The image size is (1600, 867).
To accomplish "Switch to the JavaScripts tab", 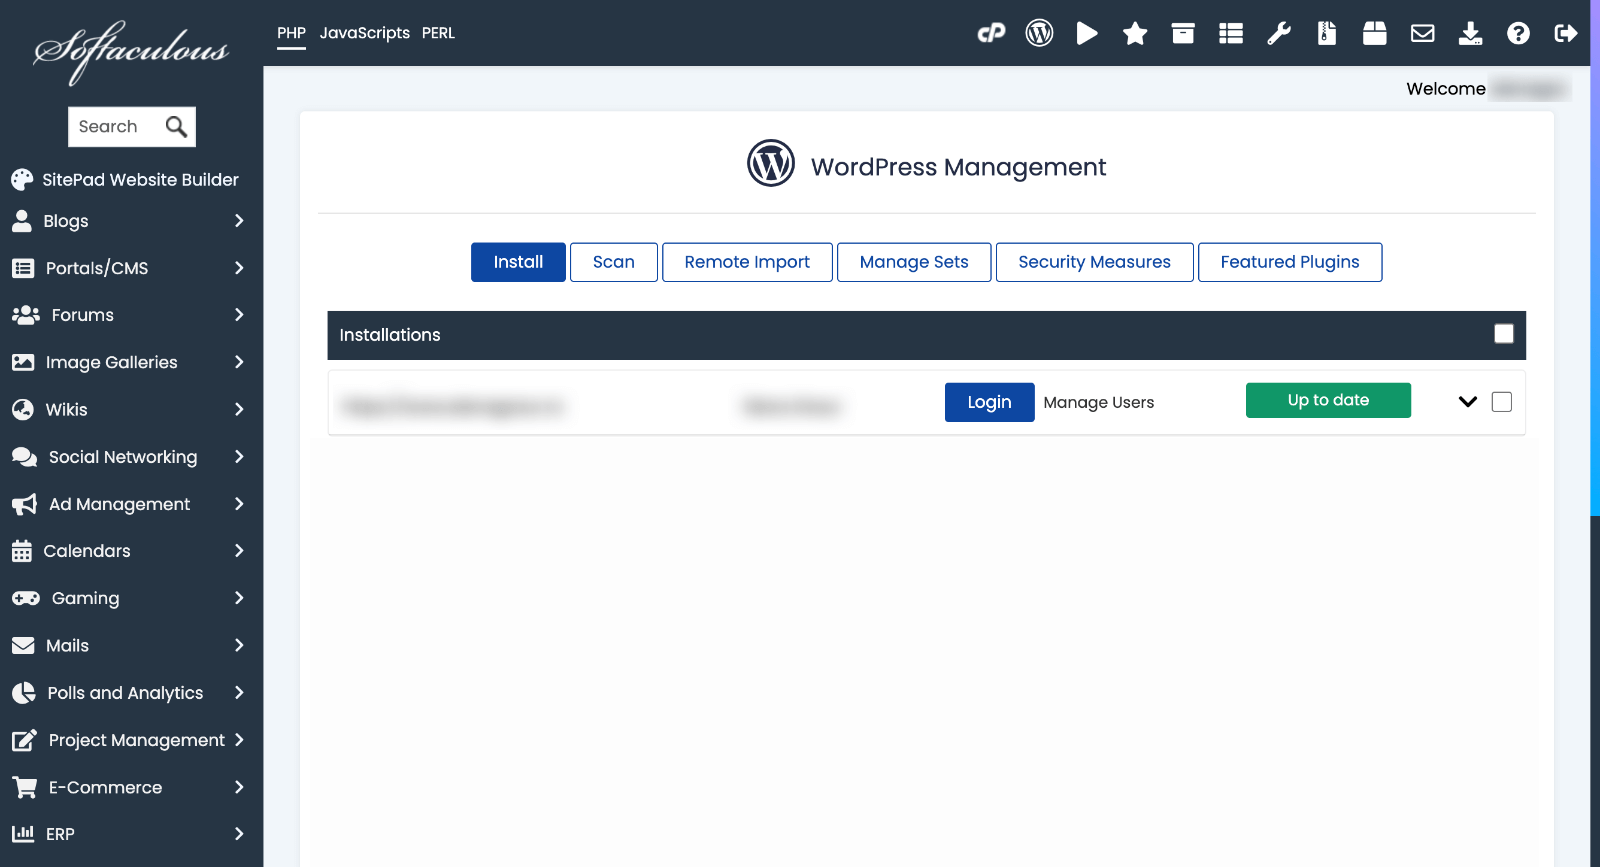I will [364, 33].
